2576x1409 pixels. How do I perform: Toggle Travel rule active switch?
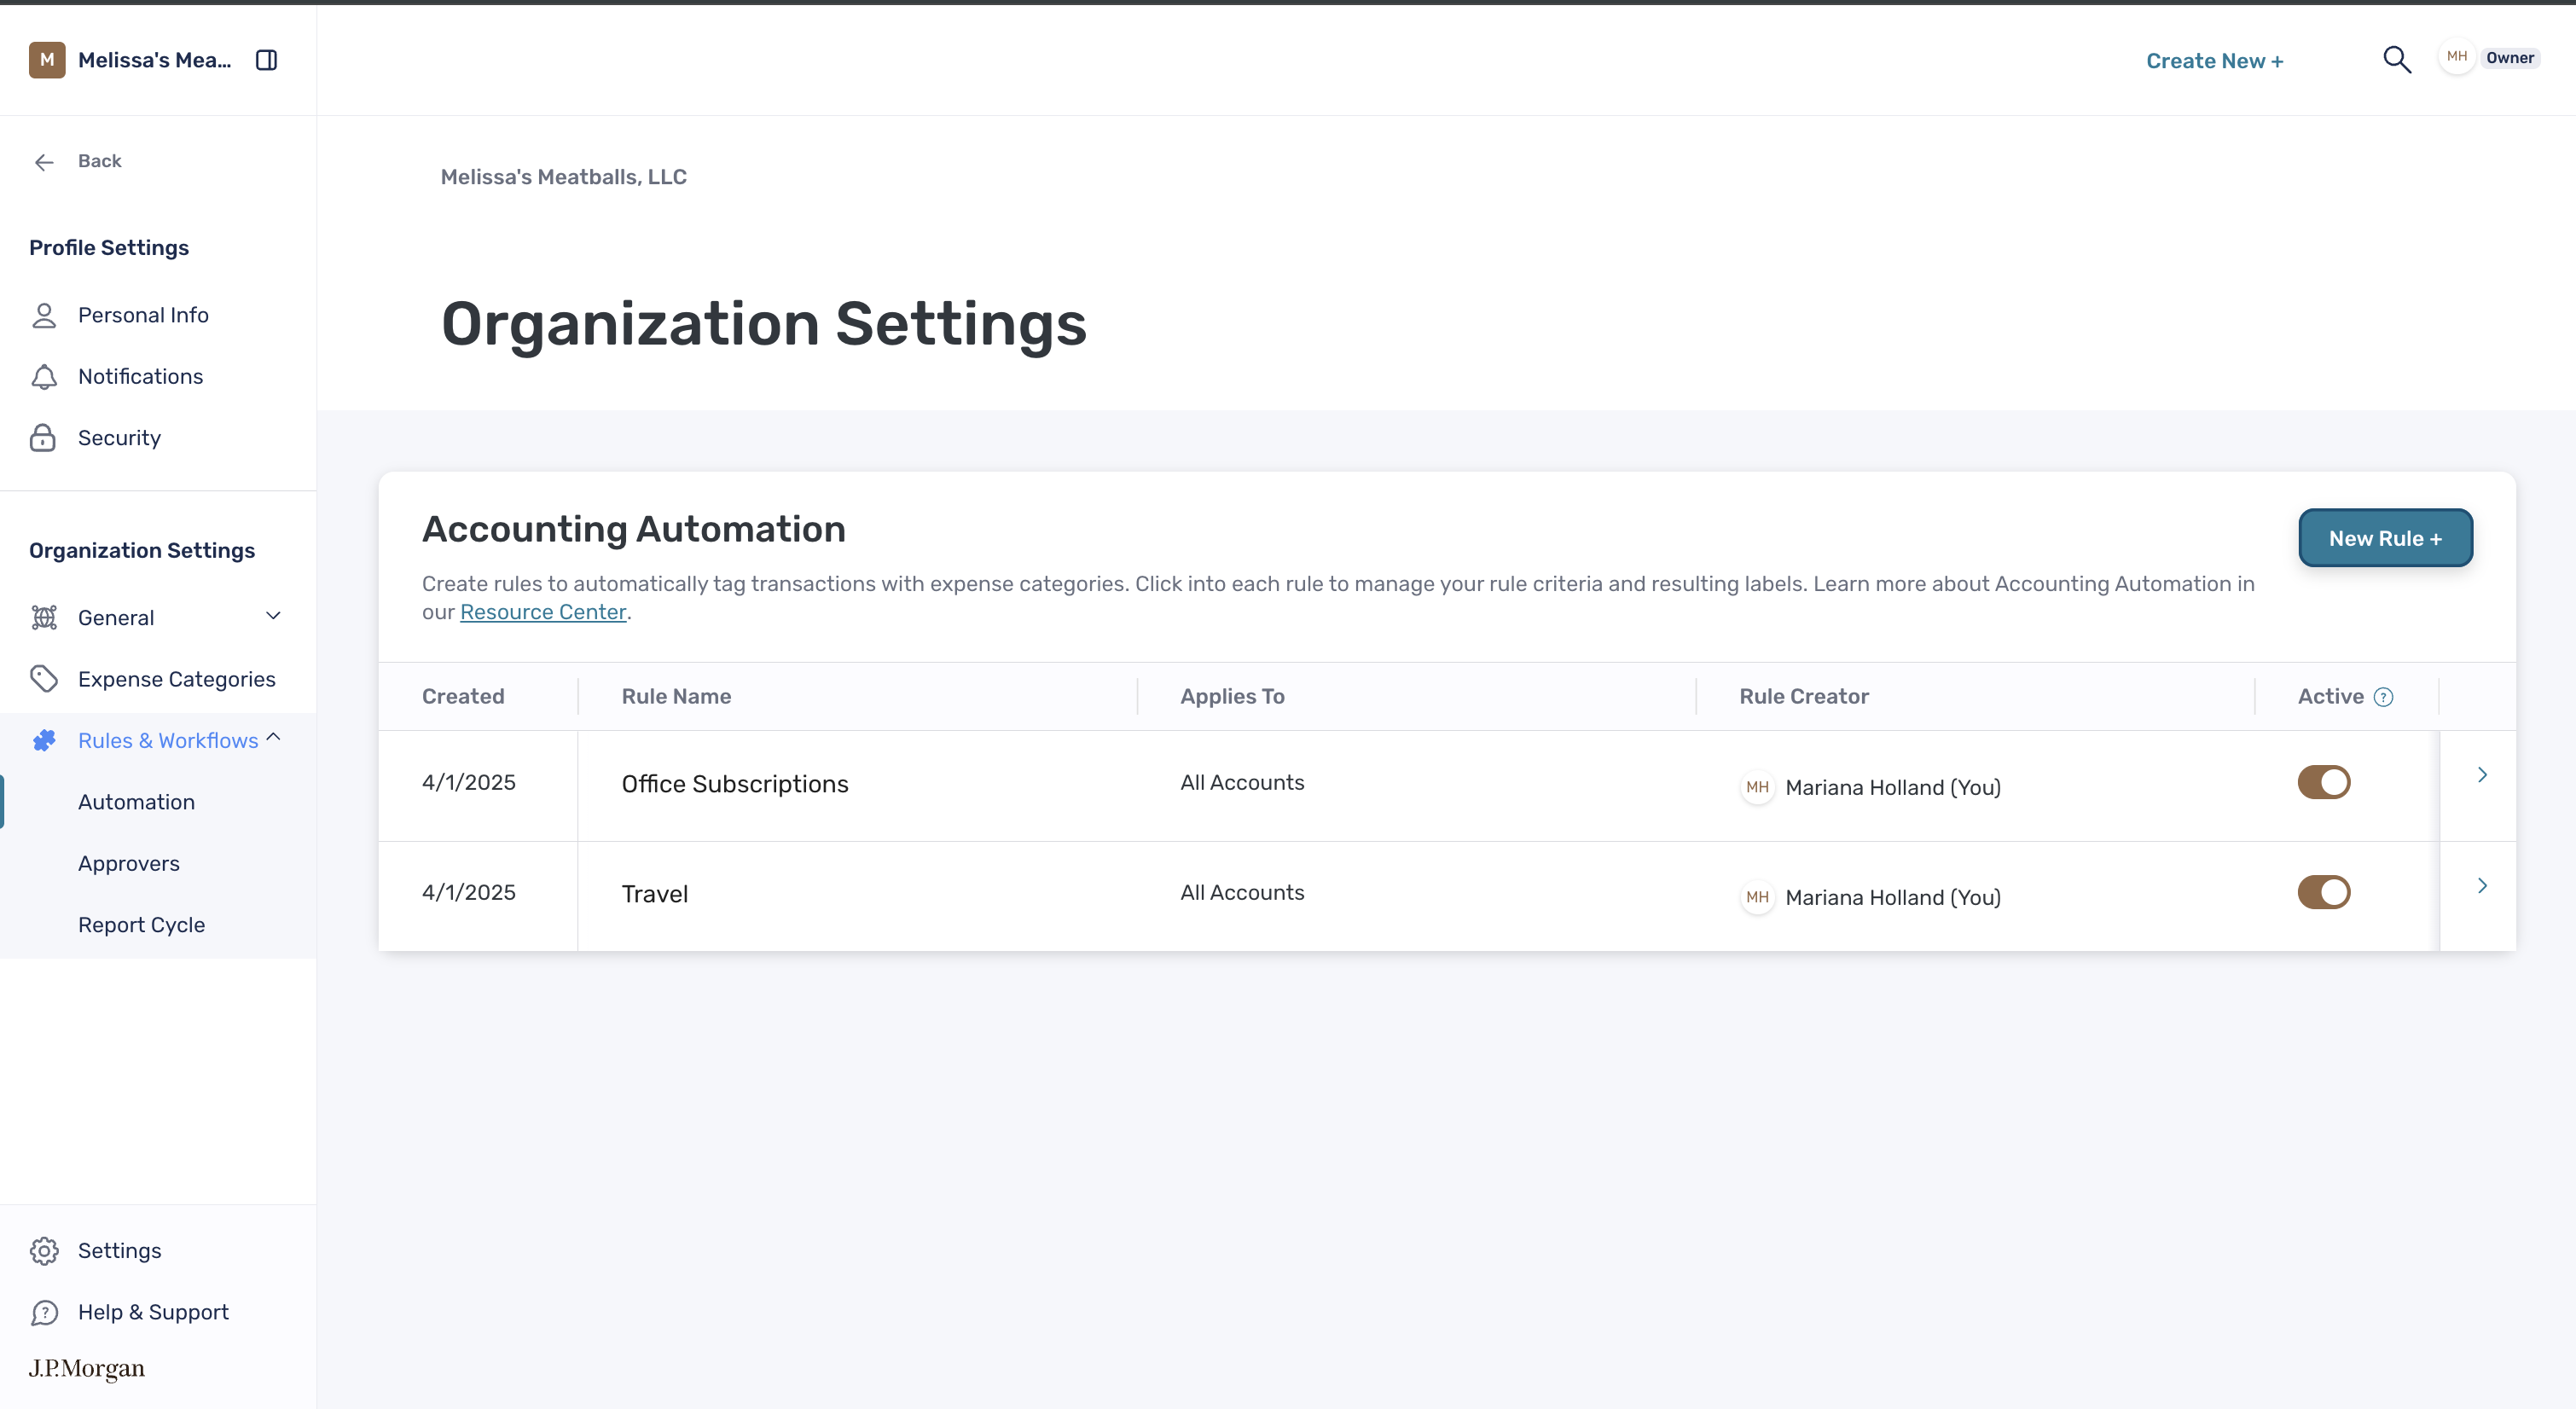tap(2324, 892)
